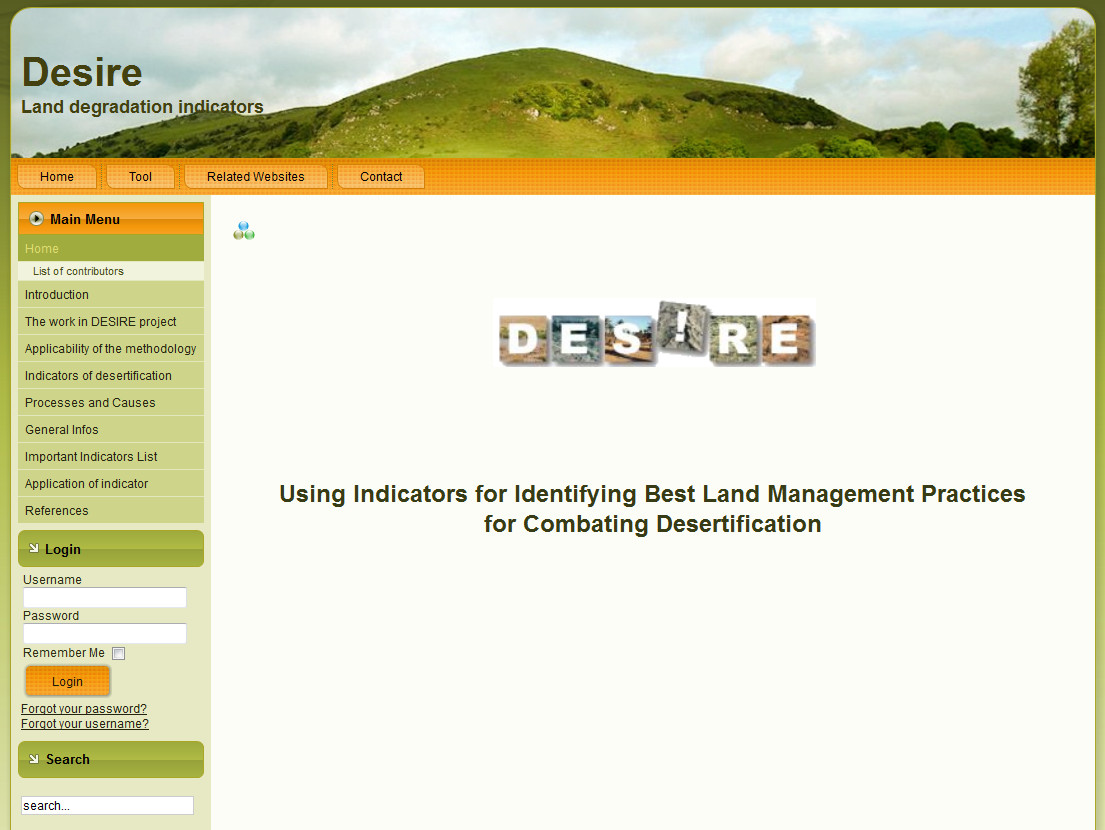Select Indicators of desertification menu item
This screenshot has width=1105, height=830.
coord(98,376)
